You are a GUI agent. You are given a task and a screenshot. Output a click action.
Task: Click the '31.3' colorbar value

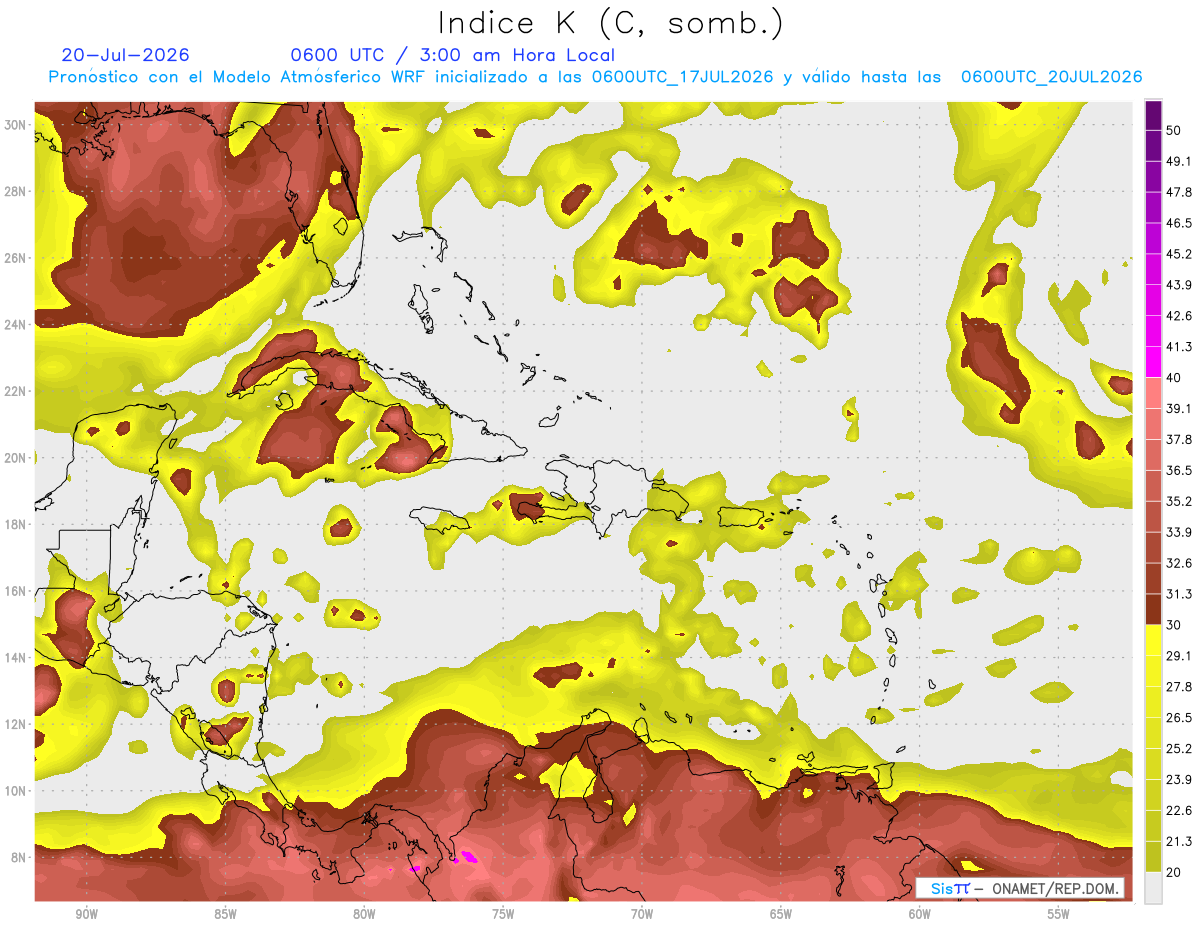(1179, 594)
